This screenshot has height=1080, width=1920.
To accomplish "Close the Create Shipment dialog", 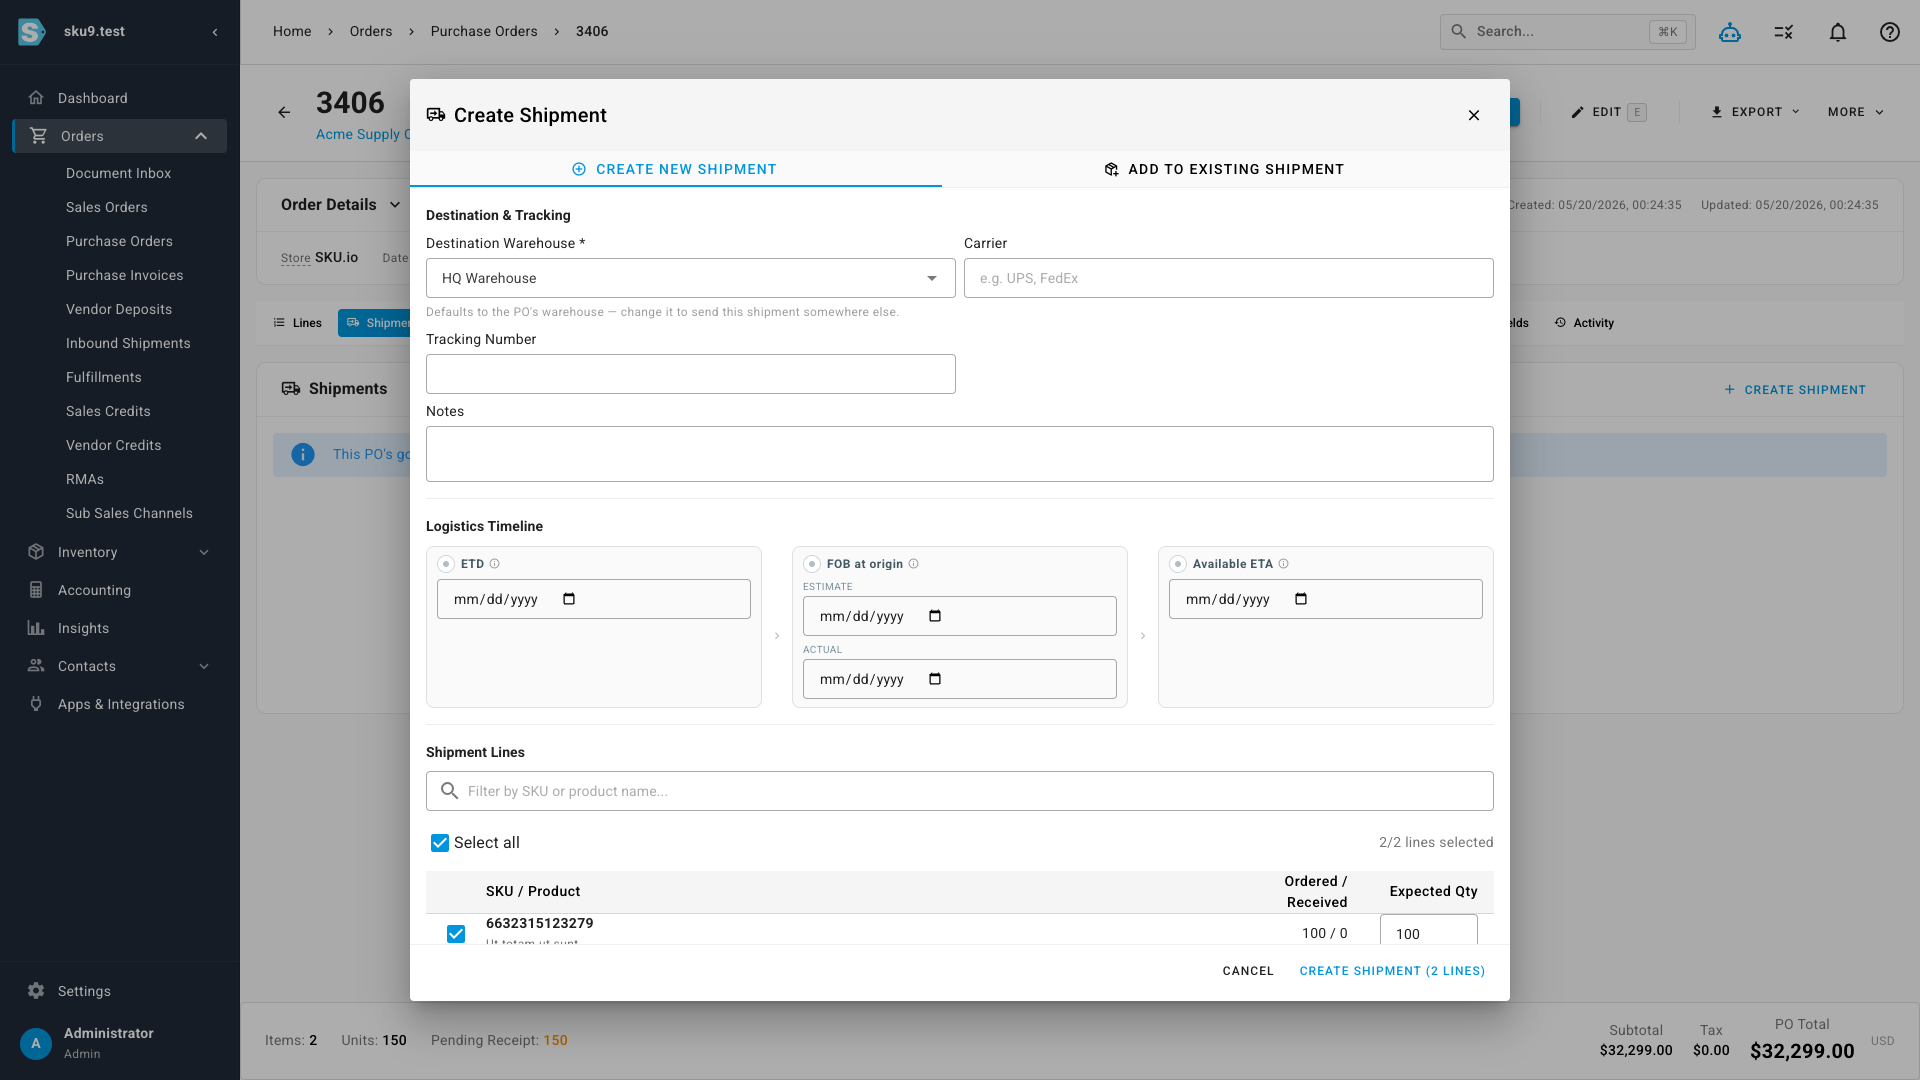I will [1474, 115].
